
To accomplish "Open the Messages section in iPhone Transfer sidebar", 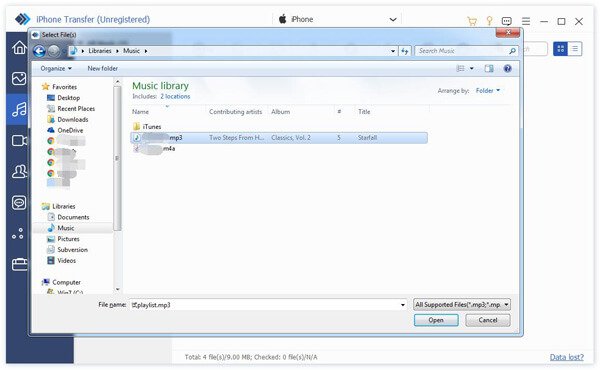I will coord(19,202).
